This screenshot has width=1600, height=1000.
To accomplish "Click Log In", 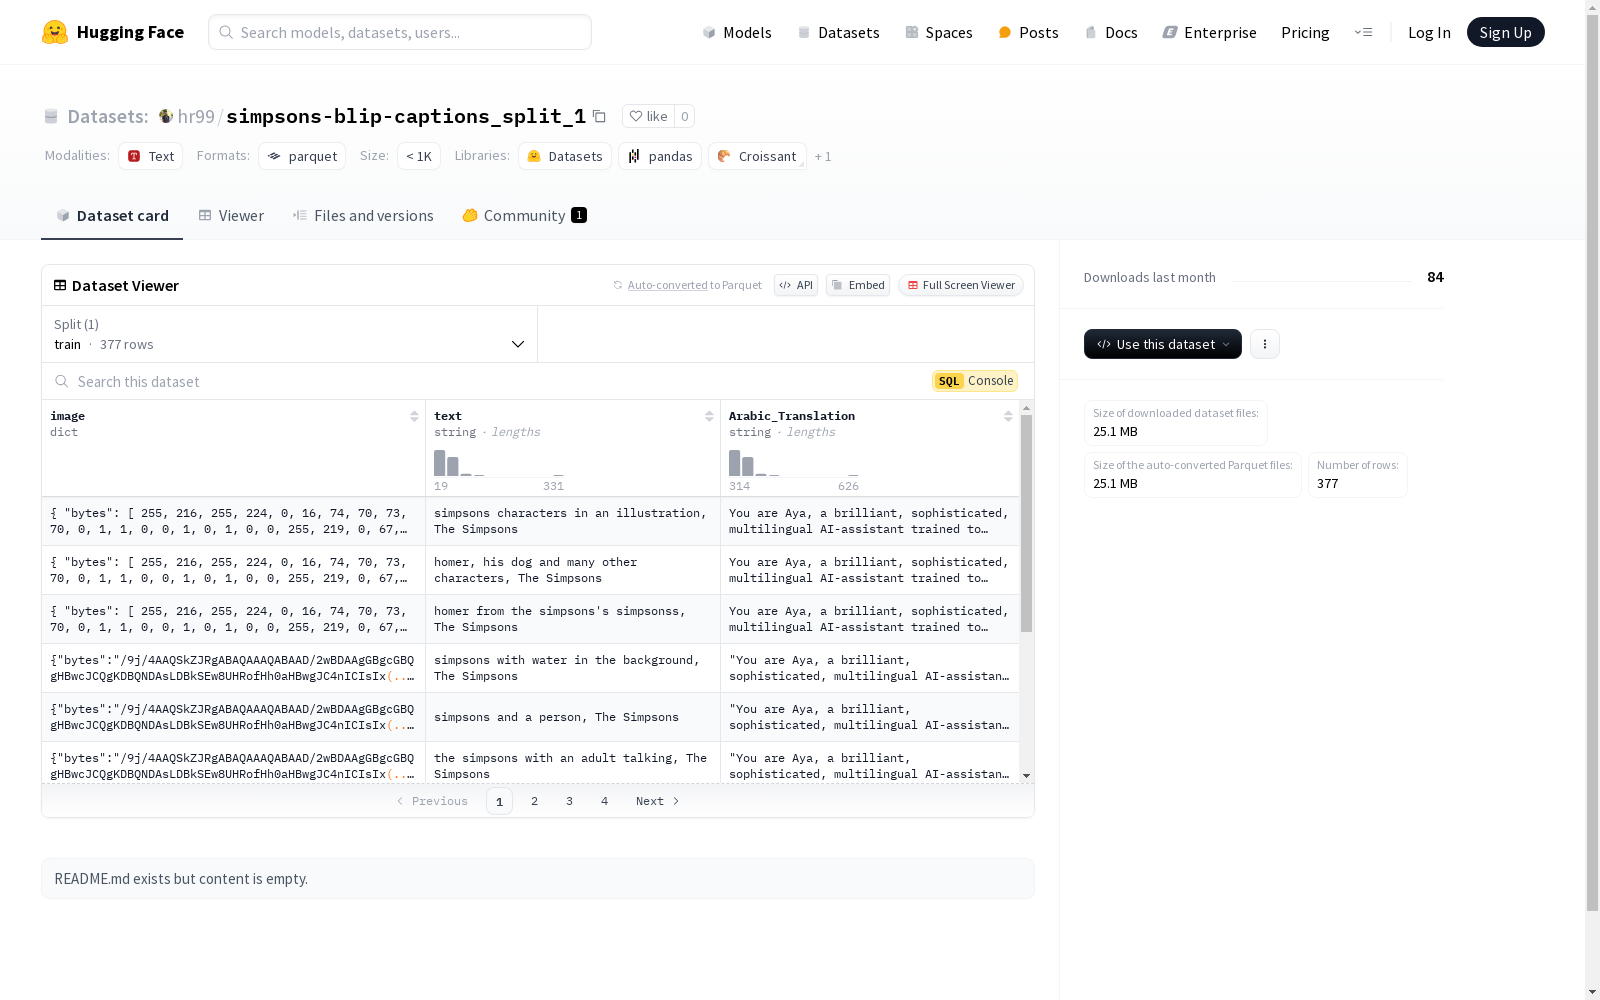I will point(1429,32).
